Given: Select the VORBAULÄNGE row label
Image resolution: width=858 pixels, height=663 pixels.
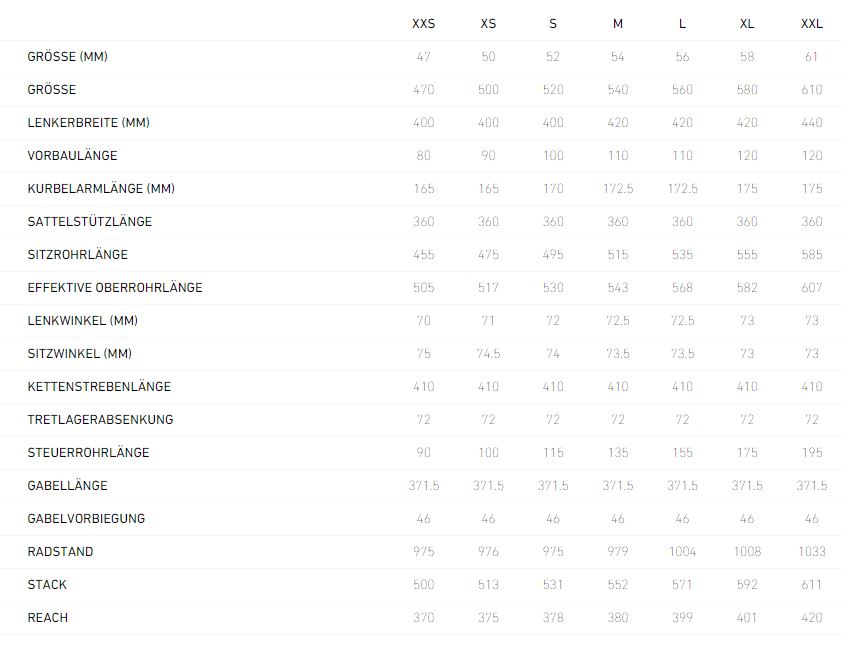Looking at the screenshot, I should (72, 156).
